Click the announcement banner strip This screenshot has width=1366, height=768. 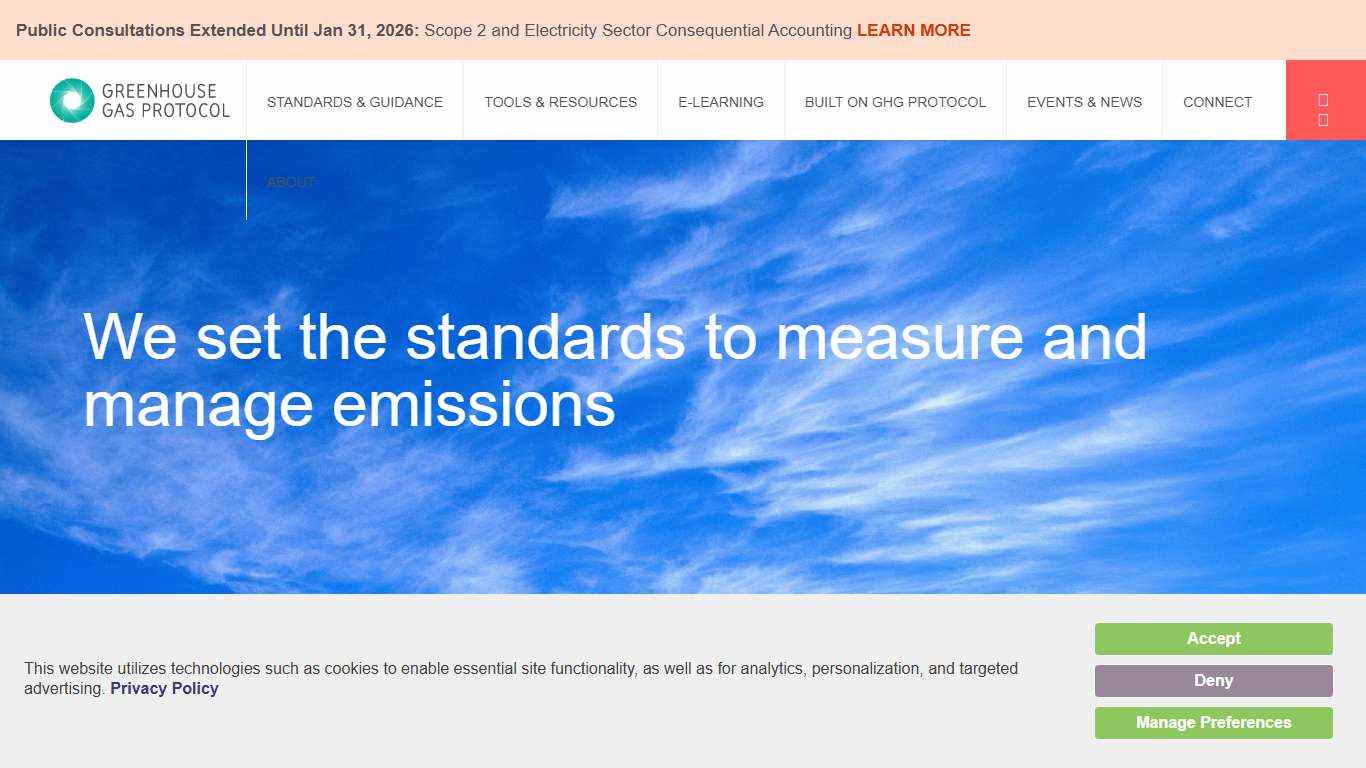pyautogui.click(x=683, y=30)
